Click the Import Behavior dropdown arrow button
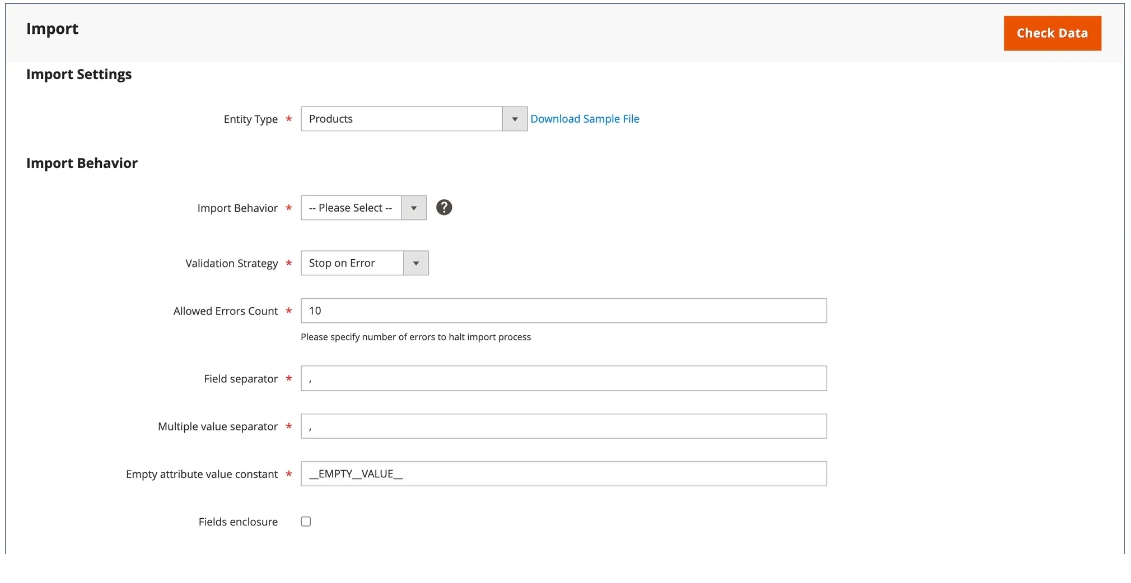This screenshot has width=1131, height=583. (414, 208)
